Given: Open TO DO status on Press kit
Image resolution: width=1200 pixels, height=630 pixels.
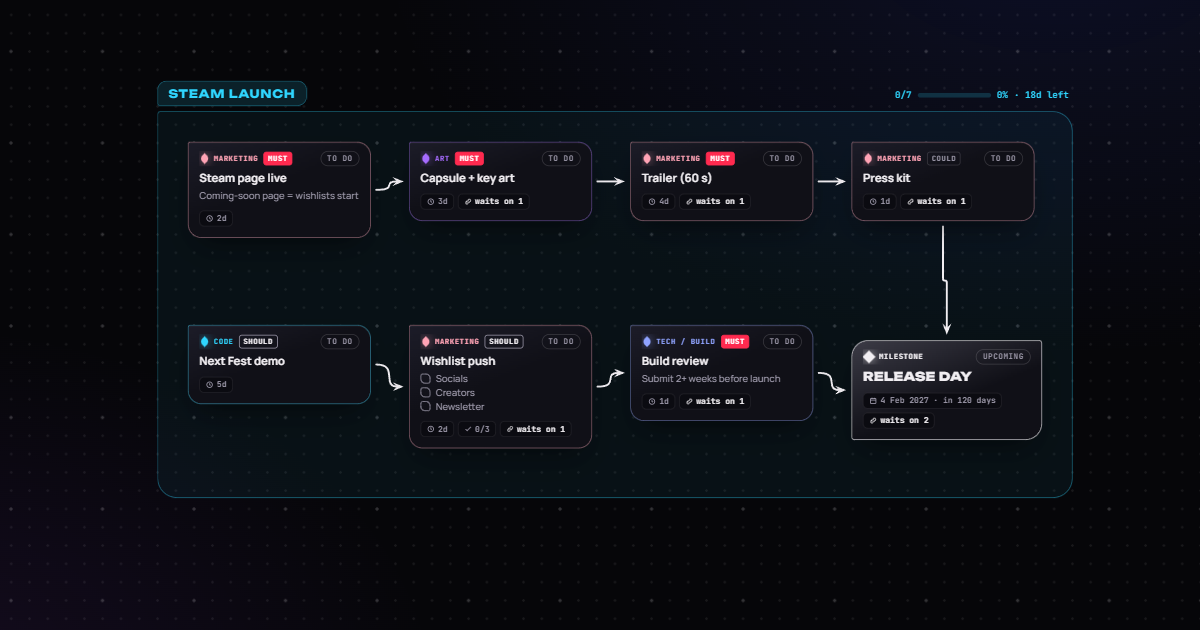Looking at the screenshot, I should click(1003, 158).
